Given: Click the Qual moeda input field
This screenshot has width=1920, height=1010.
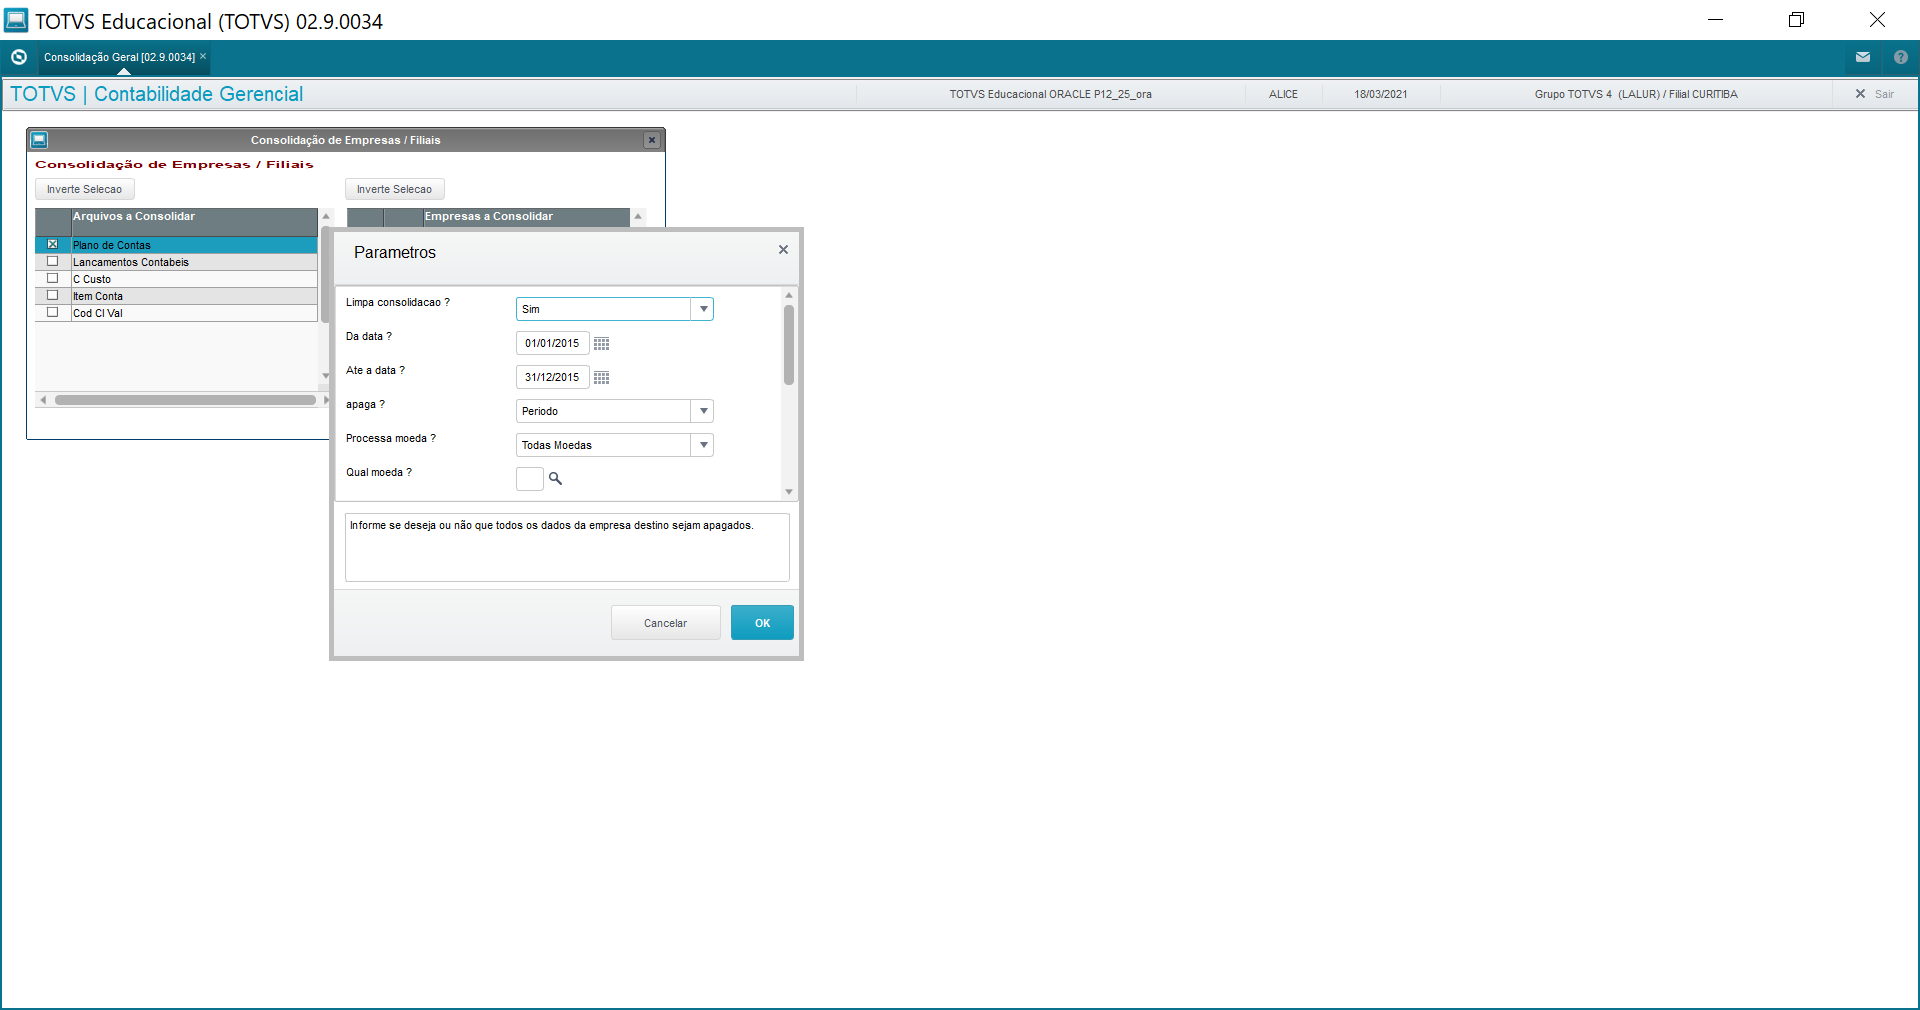Looking at the screenshot, I should [530, 479].
